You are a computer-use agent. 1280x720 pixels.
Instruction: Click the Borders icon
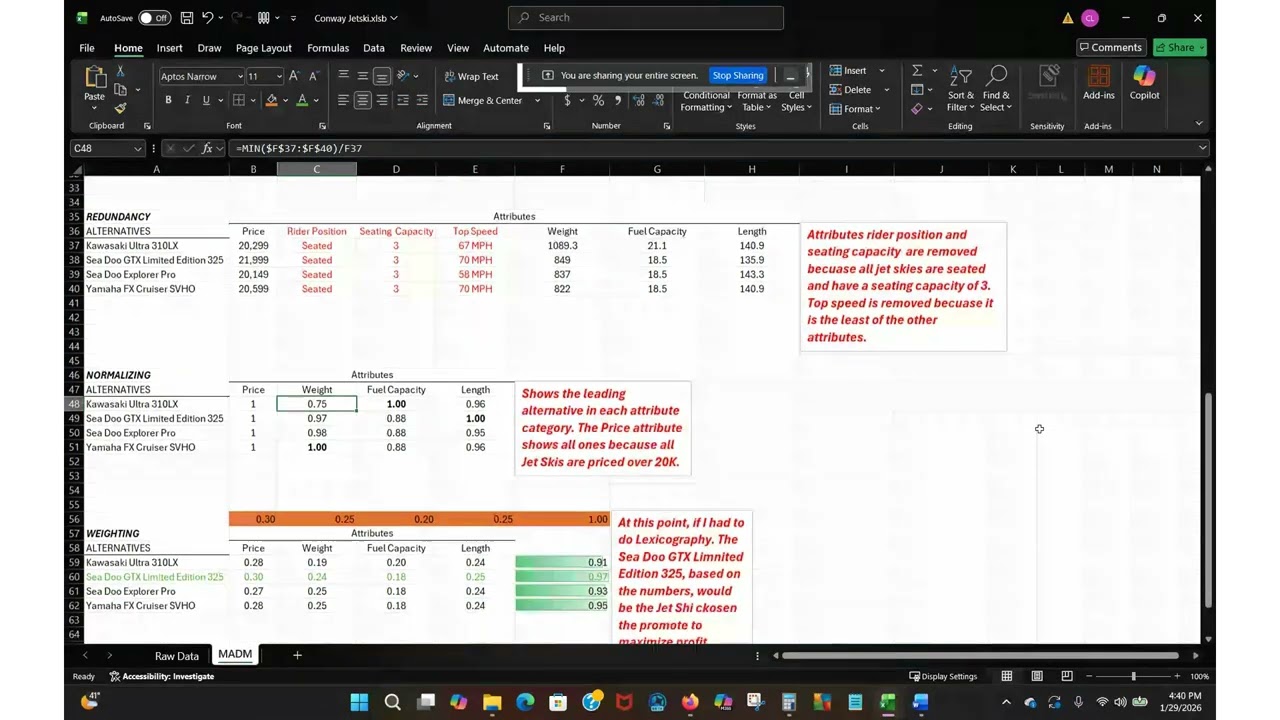coord(238,100)
